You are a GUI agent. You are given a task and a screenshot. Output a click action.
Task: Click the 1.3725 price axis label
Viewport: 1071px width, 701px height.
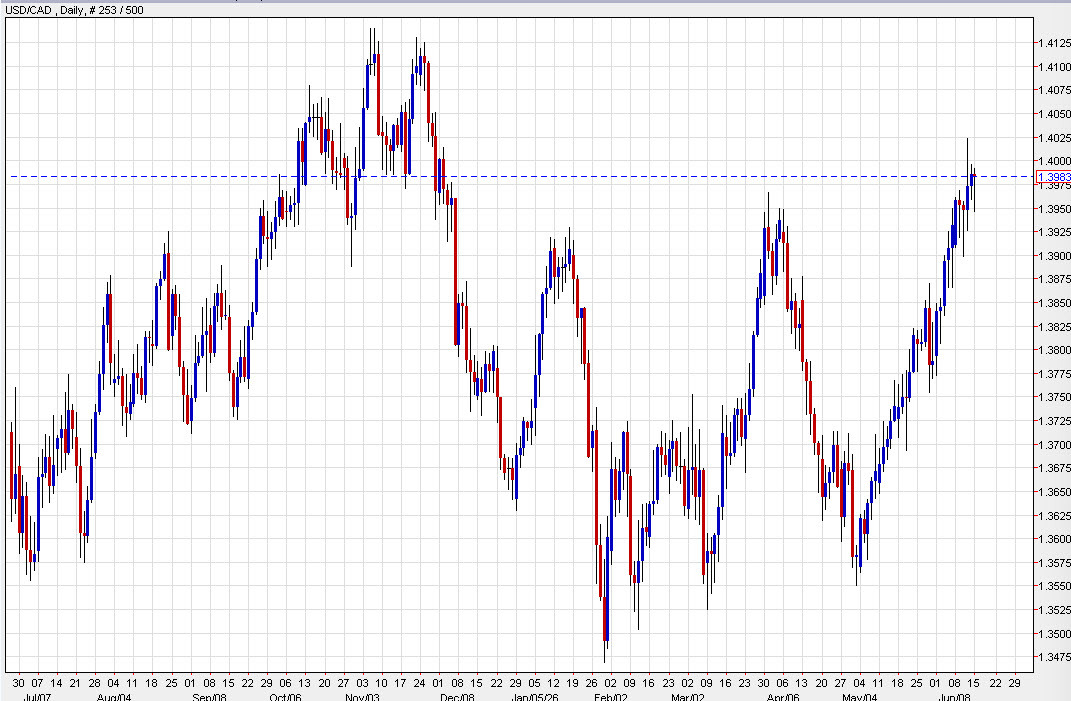1054,422
